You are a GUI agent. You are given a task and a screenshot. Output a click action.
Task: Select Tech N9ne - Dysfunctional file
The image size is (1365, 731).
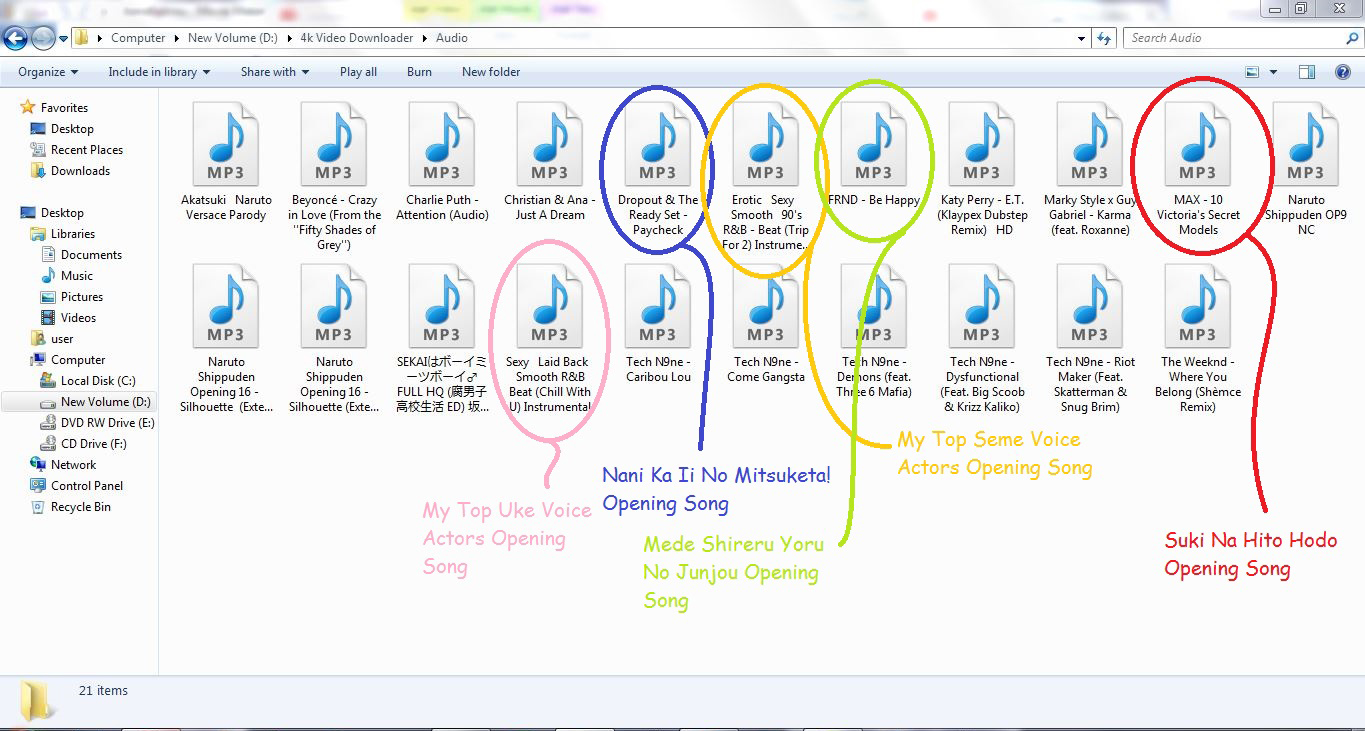point(982,340)
